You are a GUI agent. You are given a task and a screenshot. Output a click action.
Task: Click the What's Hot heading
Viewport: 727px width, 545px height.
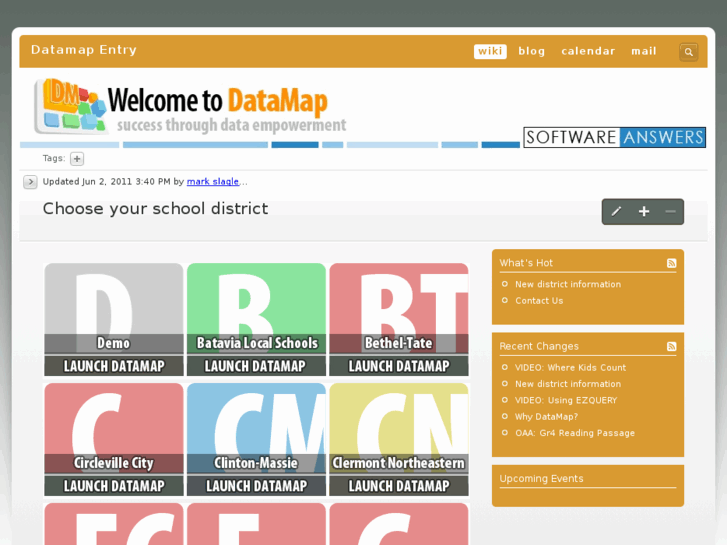pyautogui.click(x=526, y=263)
